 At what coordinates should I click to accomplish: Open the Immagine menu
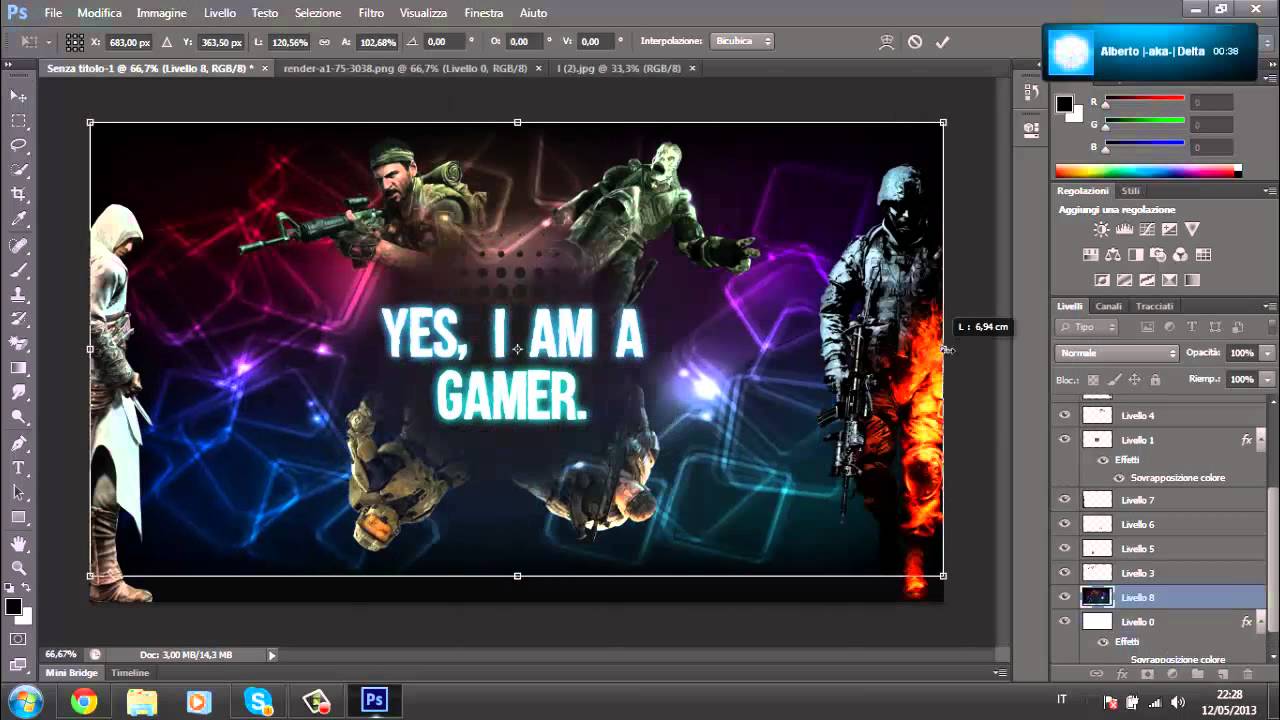point(162,13)
